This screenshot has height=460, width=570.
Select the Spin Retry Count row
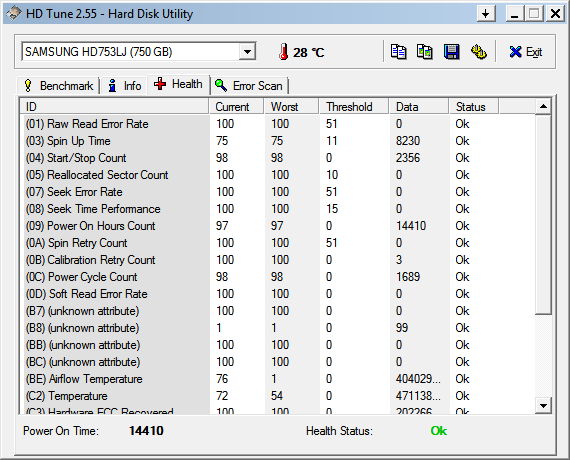coord(278,243)
